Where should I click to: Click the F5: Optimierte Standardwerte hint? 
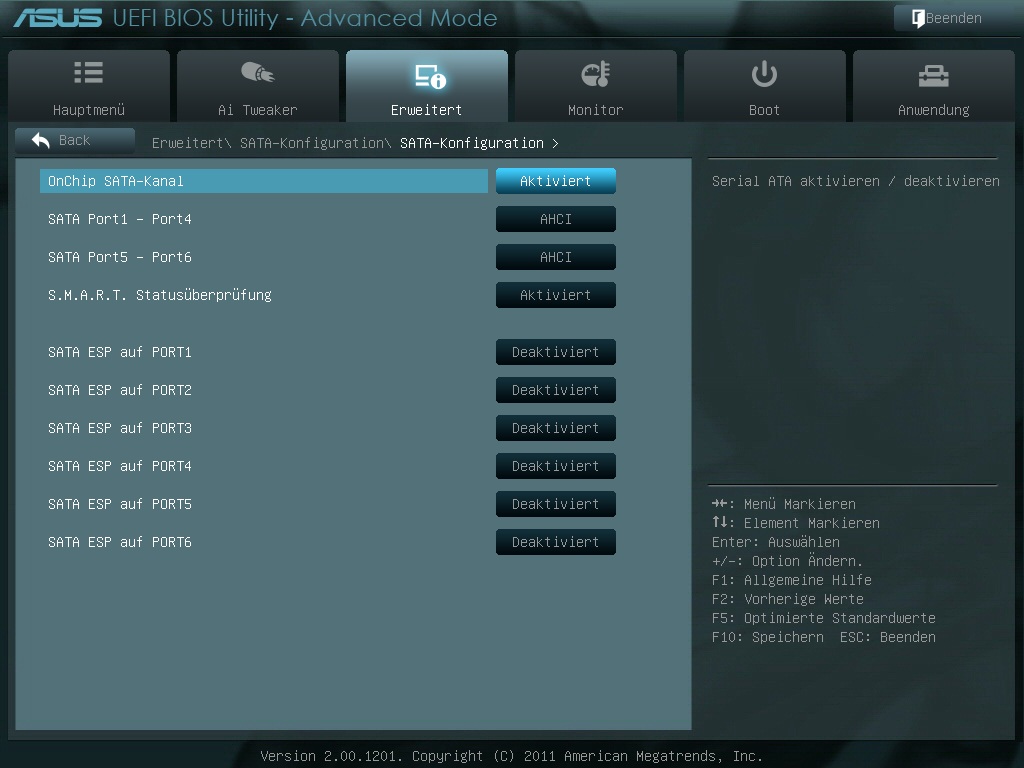pos(824,618)
